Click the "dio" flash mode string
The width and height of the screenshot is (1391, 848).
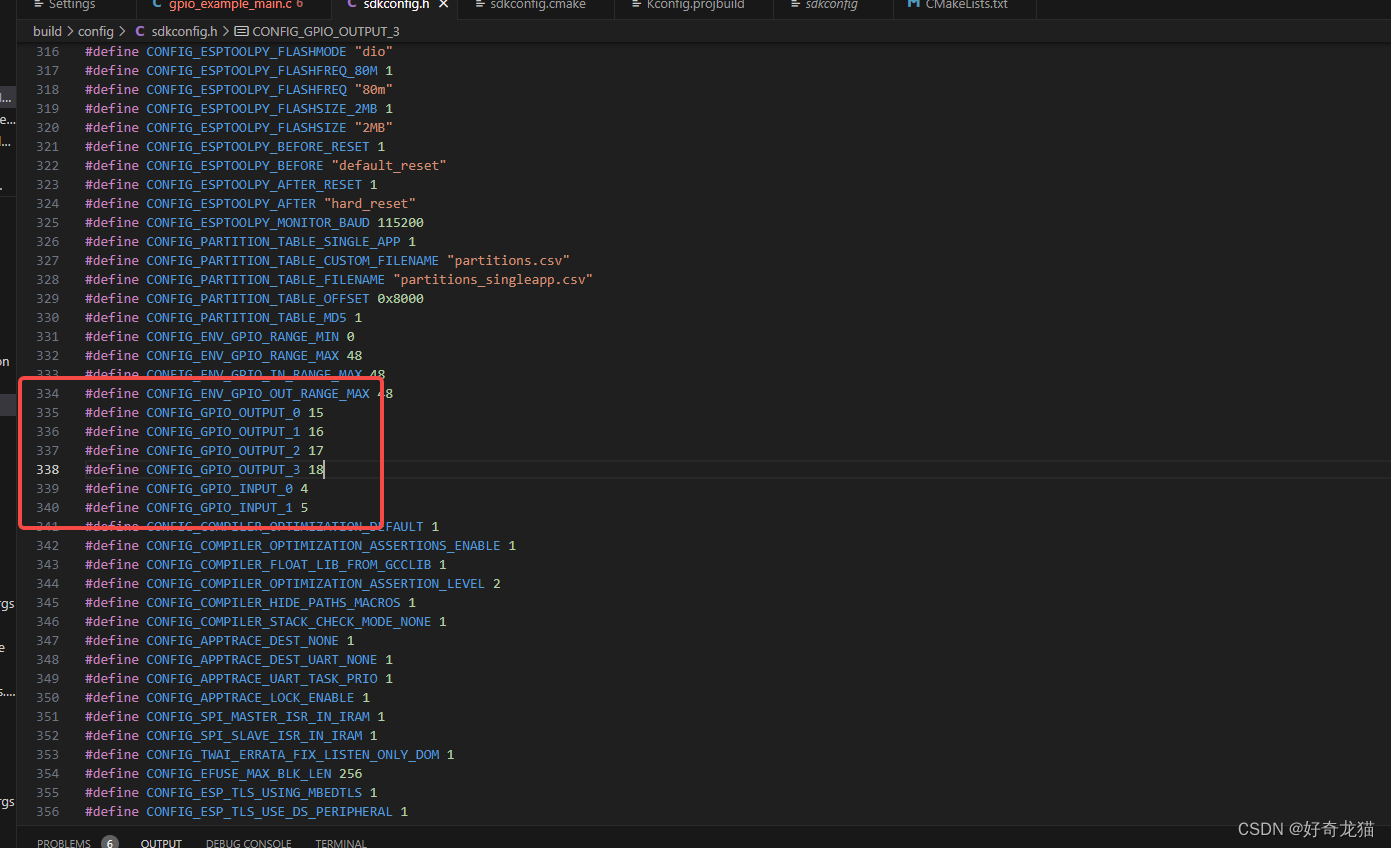(x=373, y=51)
